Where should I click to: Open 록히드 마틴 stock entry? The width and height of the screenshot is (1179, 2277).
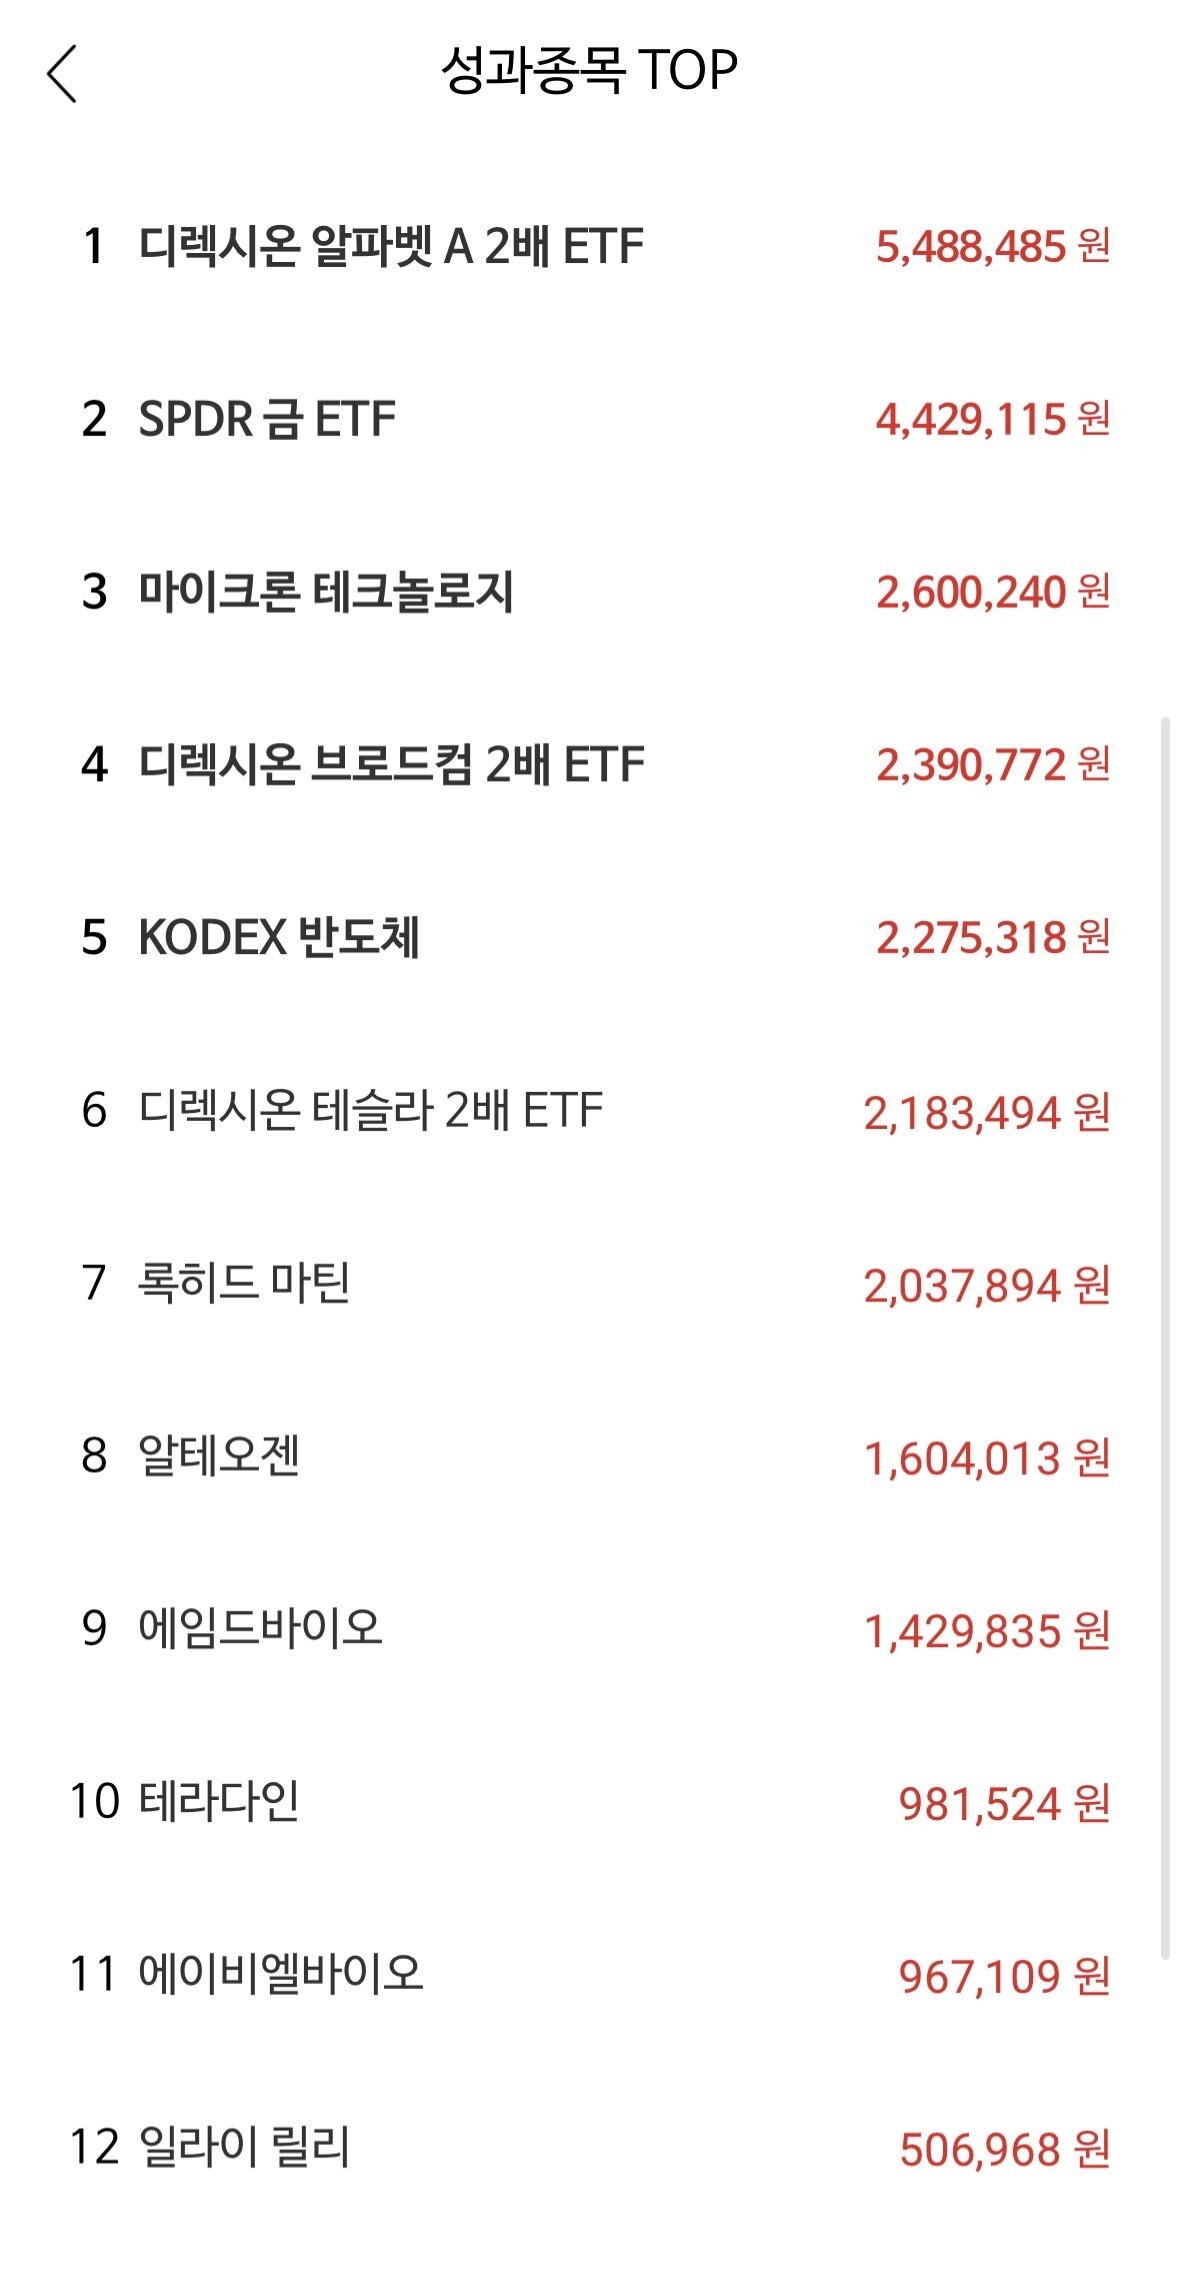(589, 1284)
